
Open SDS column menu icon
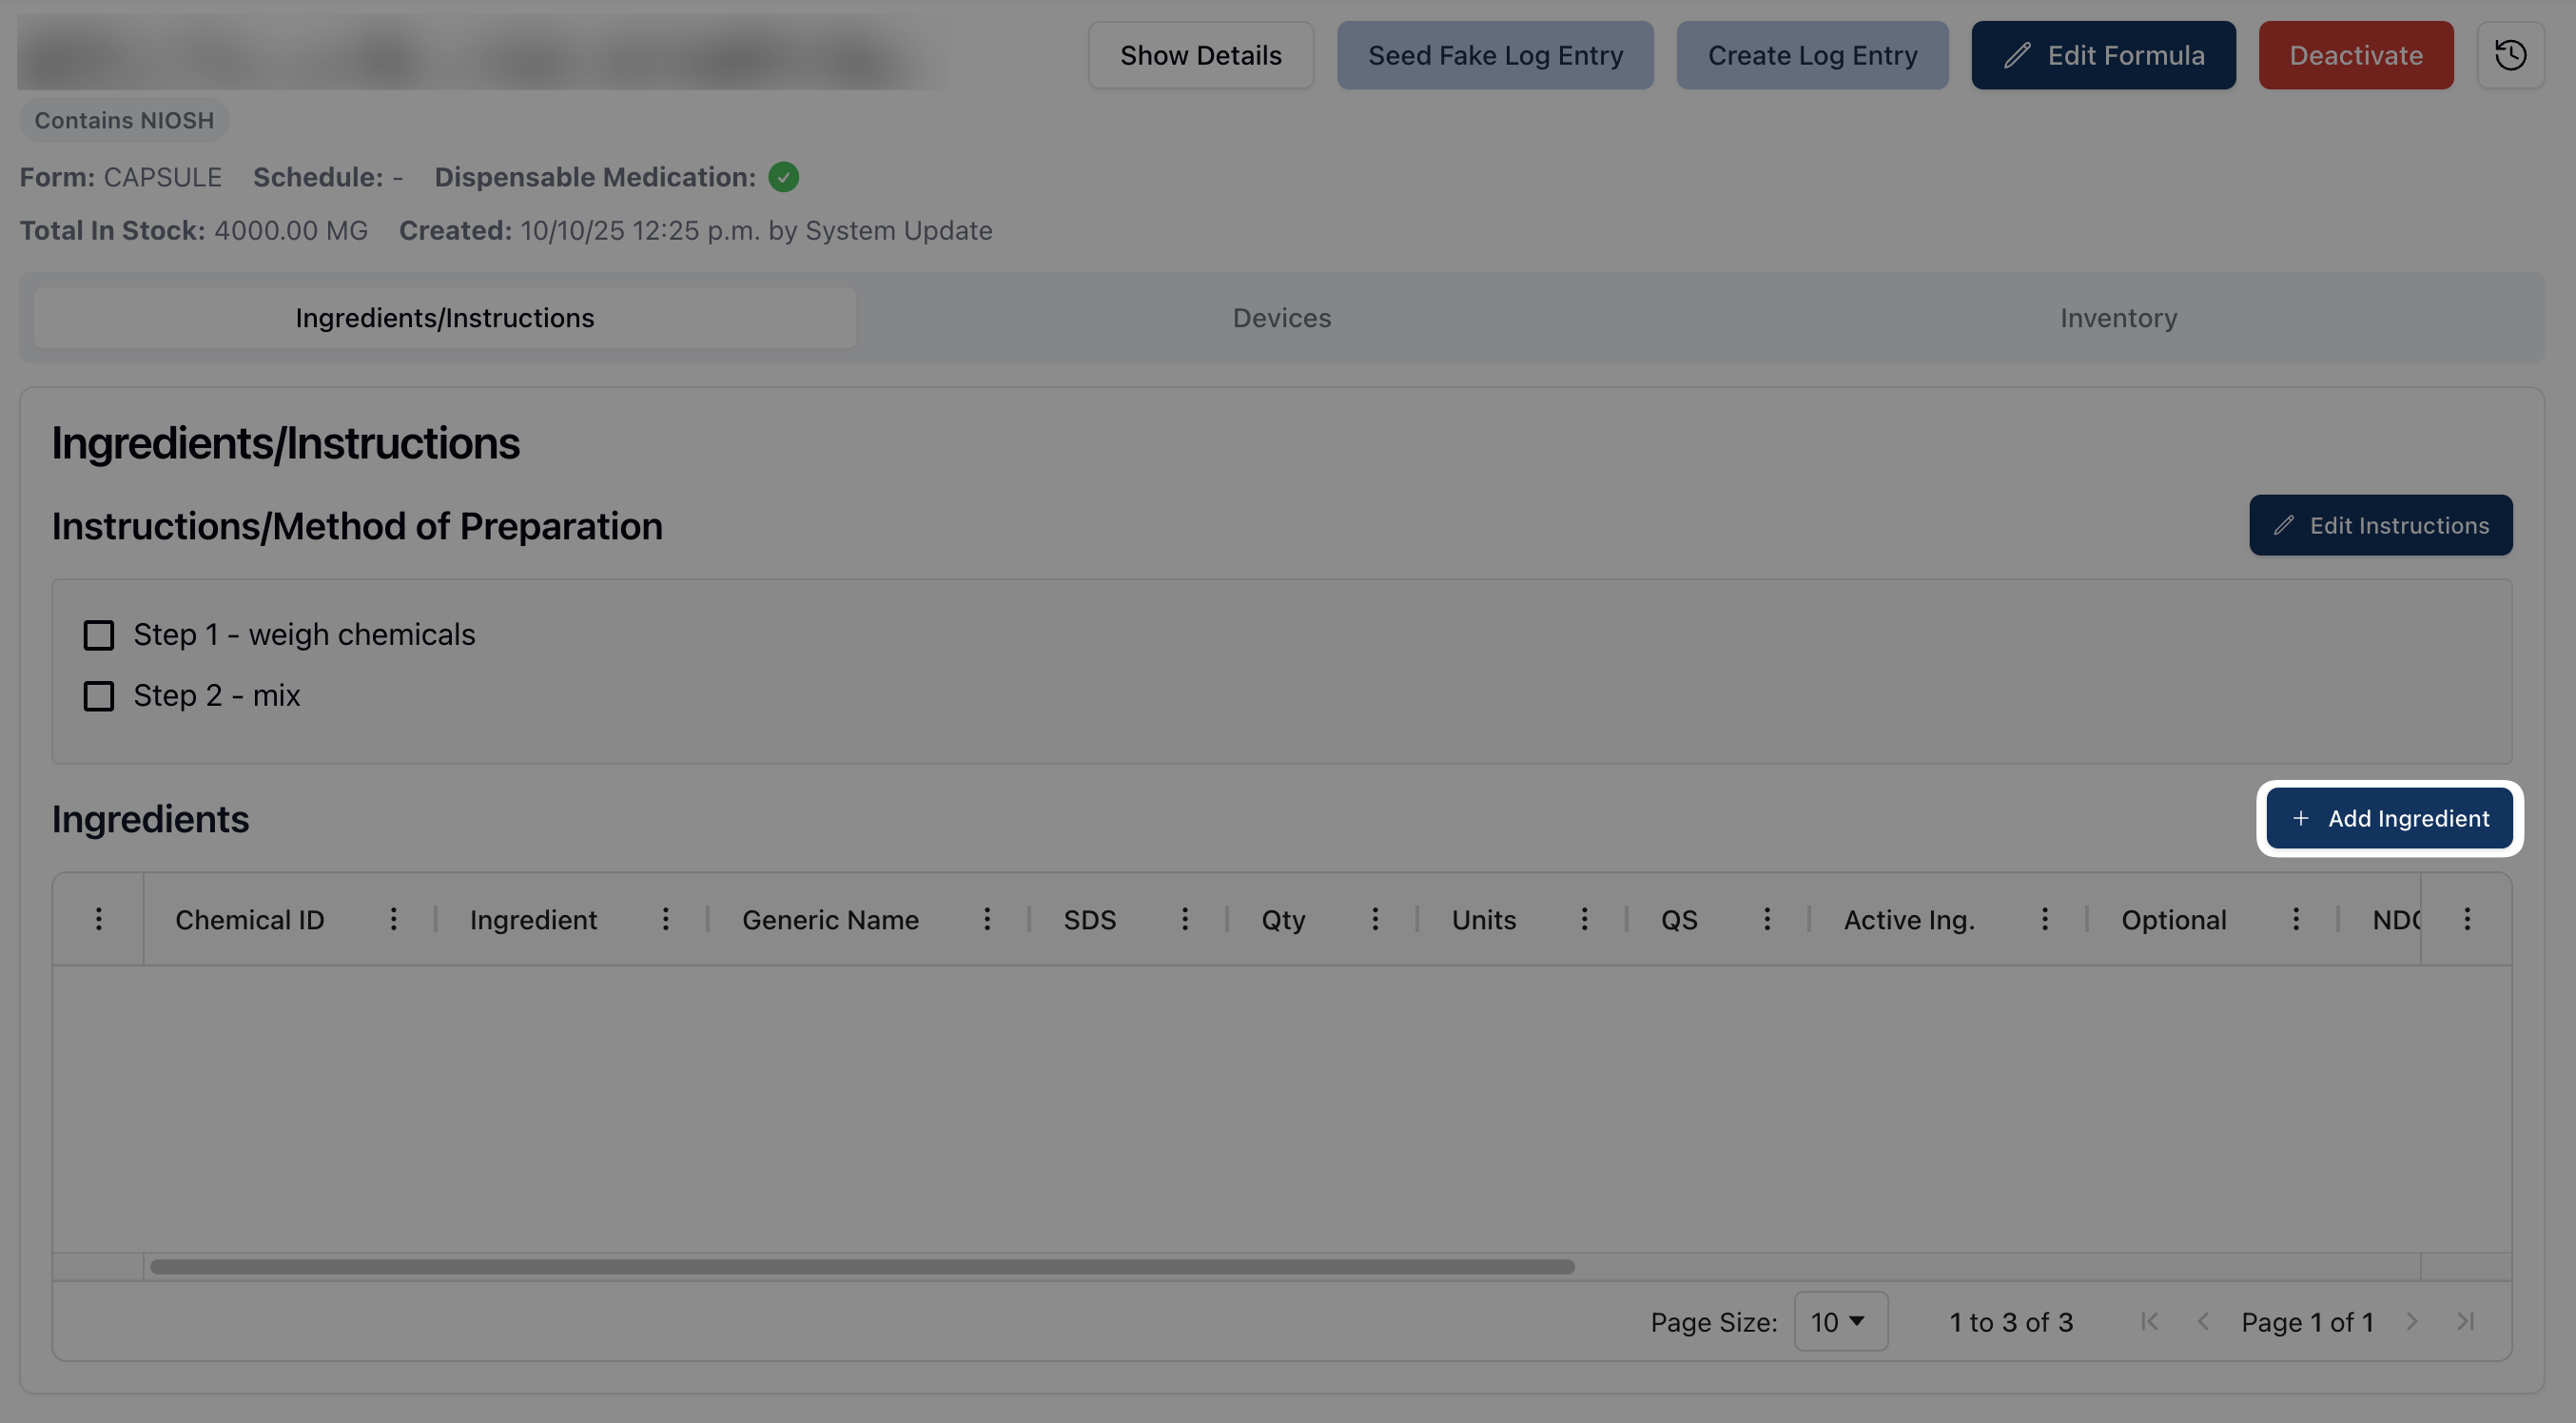(1185, 919)
